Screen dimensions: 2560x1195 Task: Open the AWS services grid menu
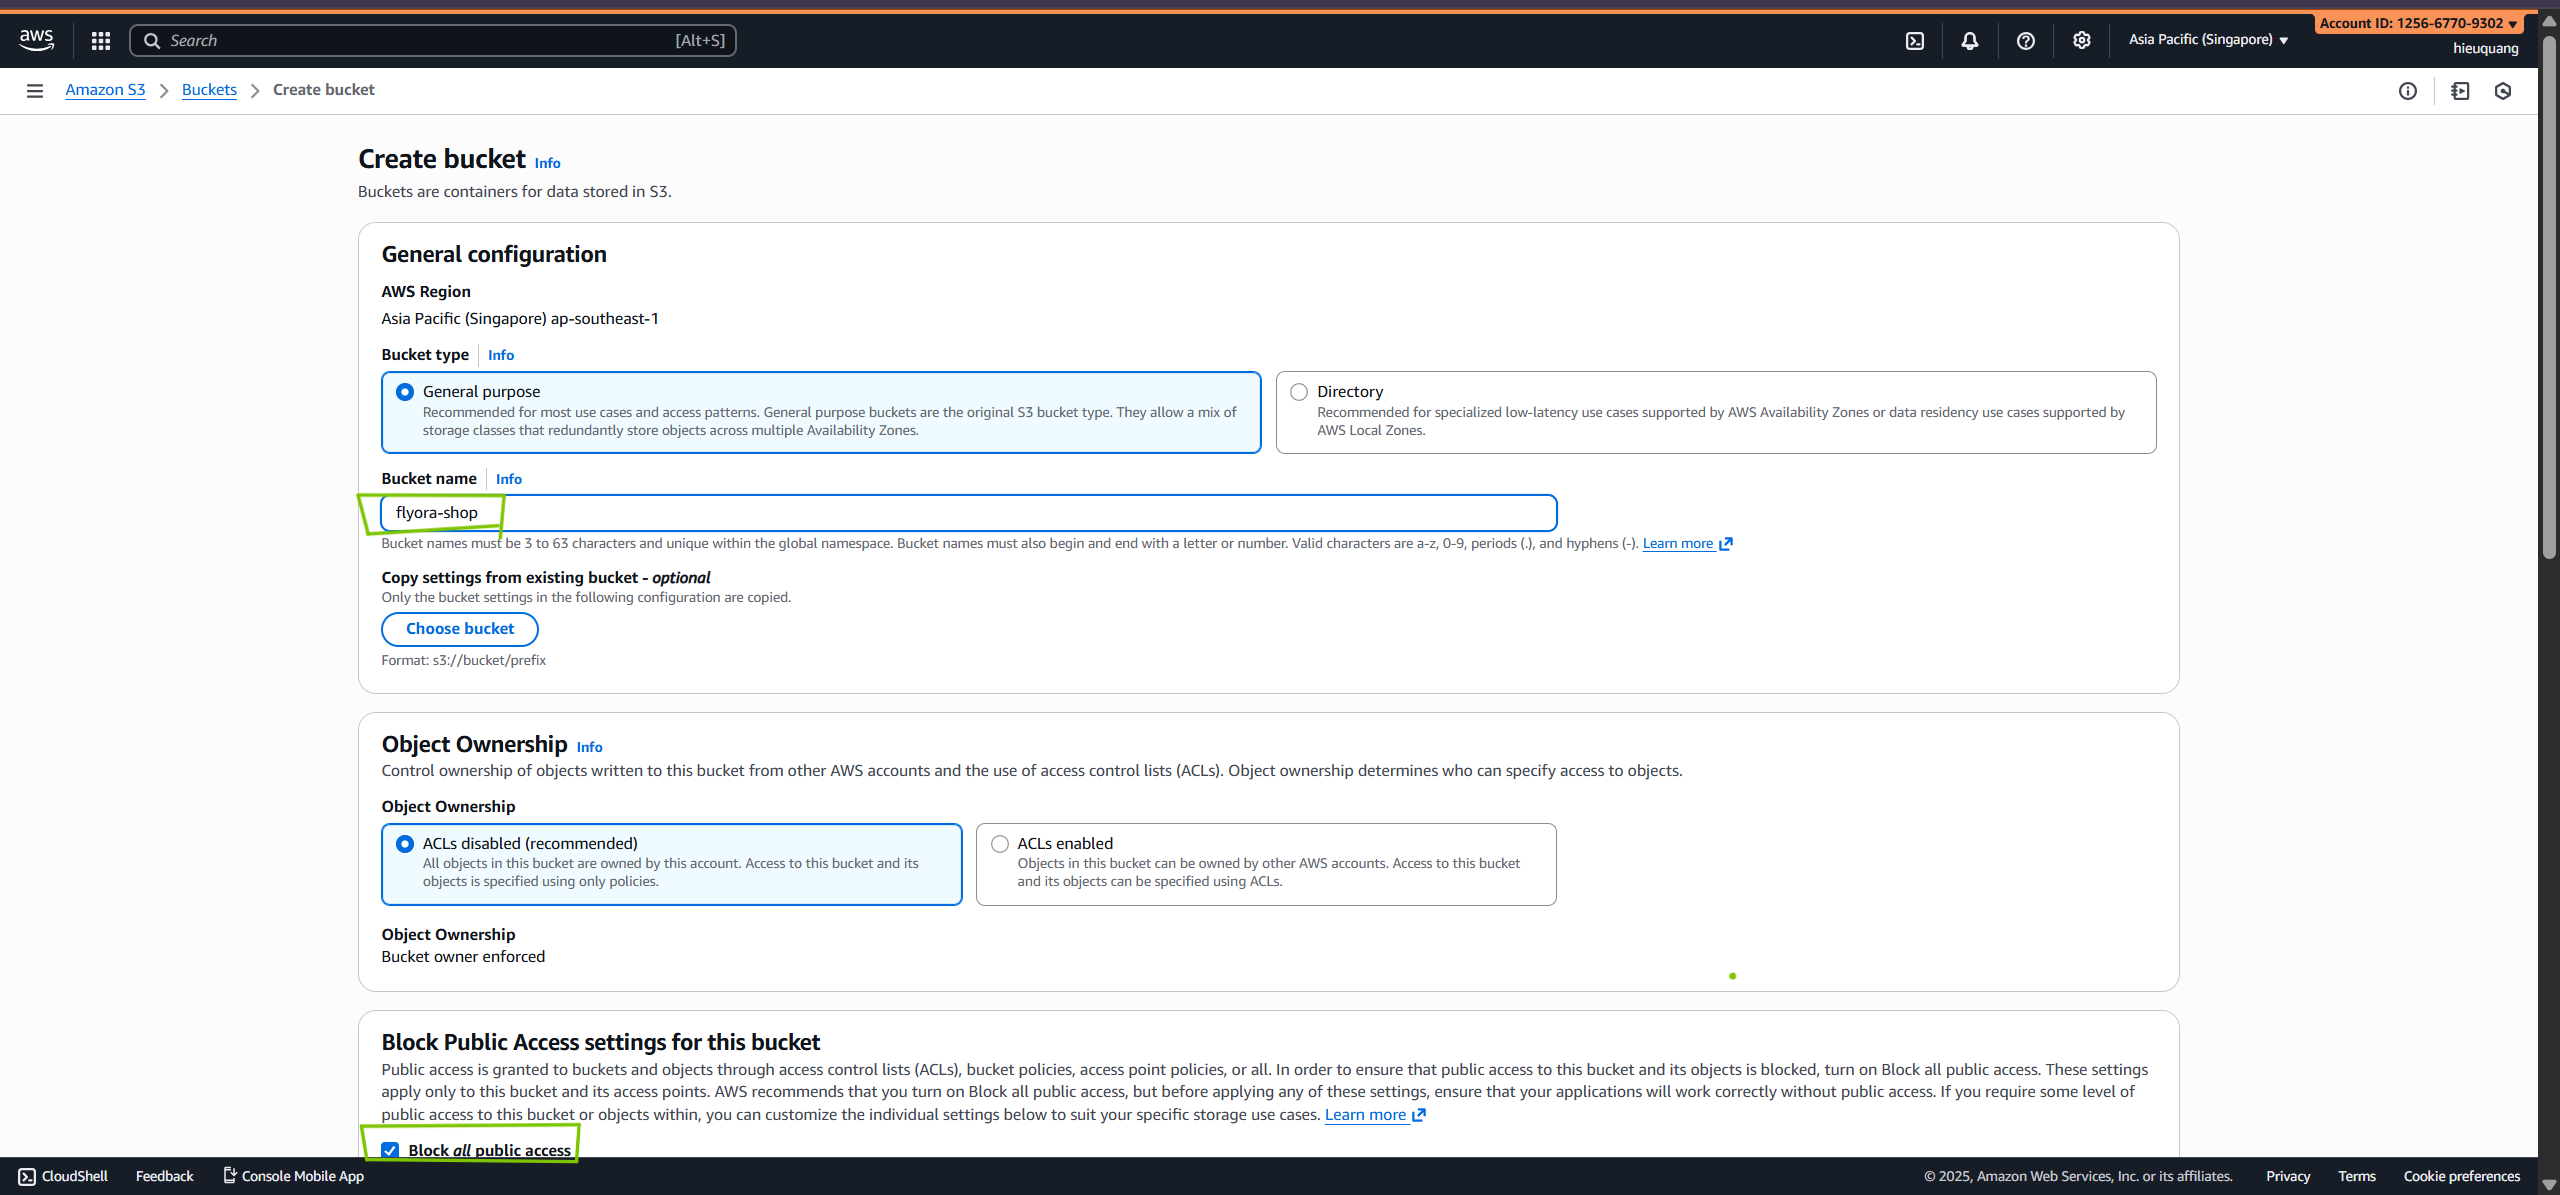pos(100,41)
